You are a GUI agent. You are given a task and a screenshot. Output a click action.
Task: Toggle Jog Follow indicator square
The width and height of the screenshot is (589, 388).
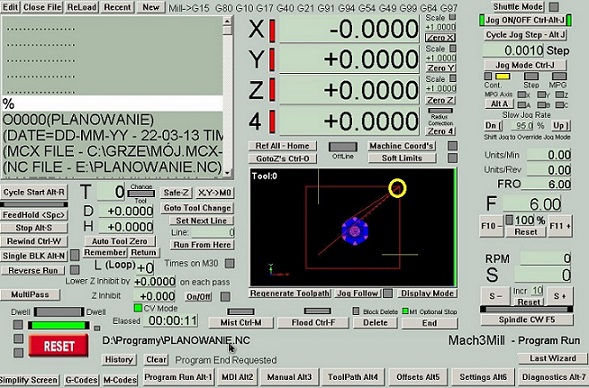(x=388, y=293)
